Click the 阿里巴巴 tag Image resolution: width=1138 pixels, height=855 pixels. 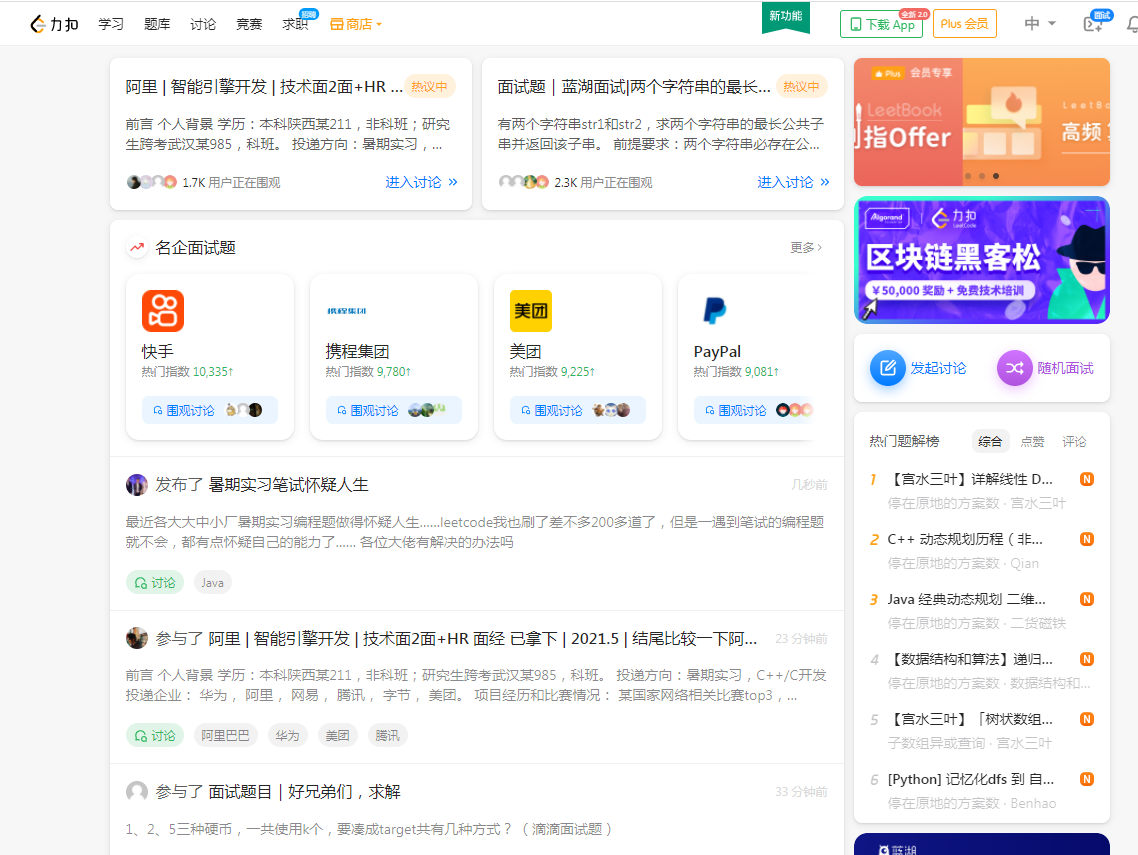225,736
